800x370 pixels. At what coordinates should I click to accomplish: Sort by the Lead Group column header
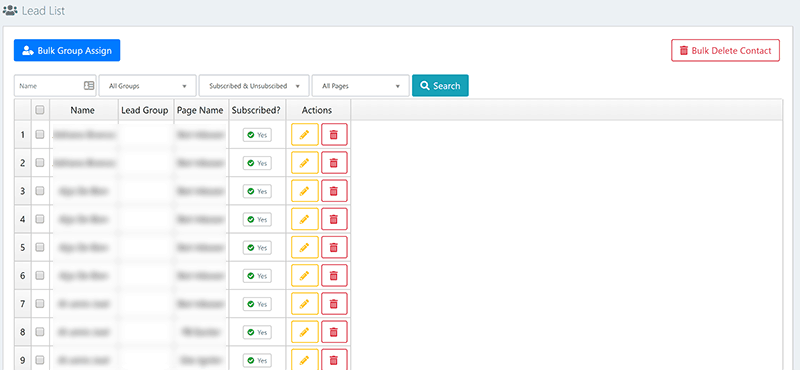click(x=145, y=110)
